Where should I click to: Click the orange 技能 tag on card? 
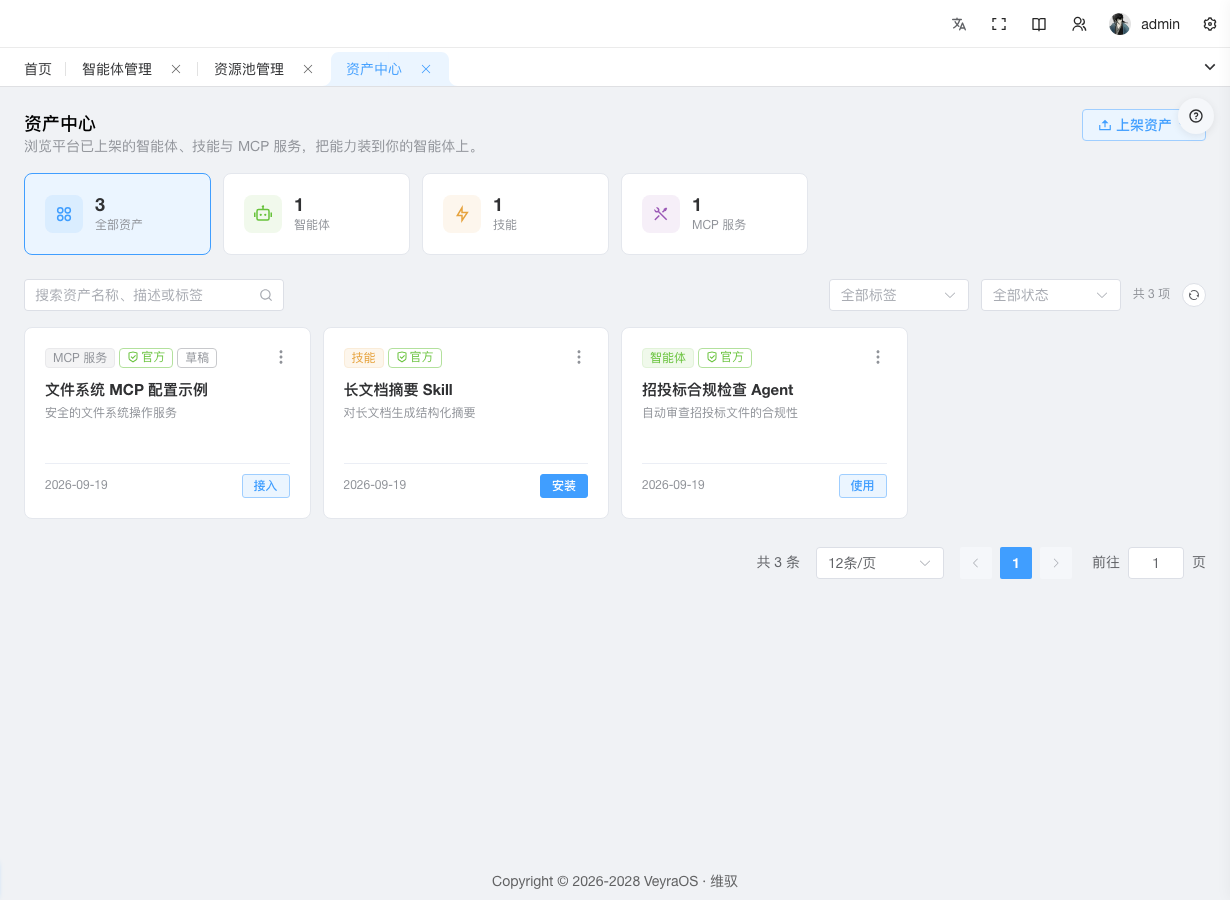coord(363,357)
